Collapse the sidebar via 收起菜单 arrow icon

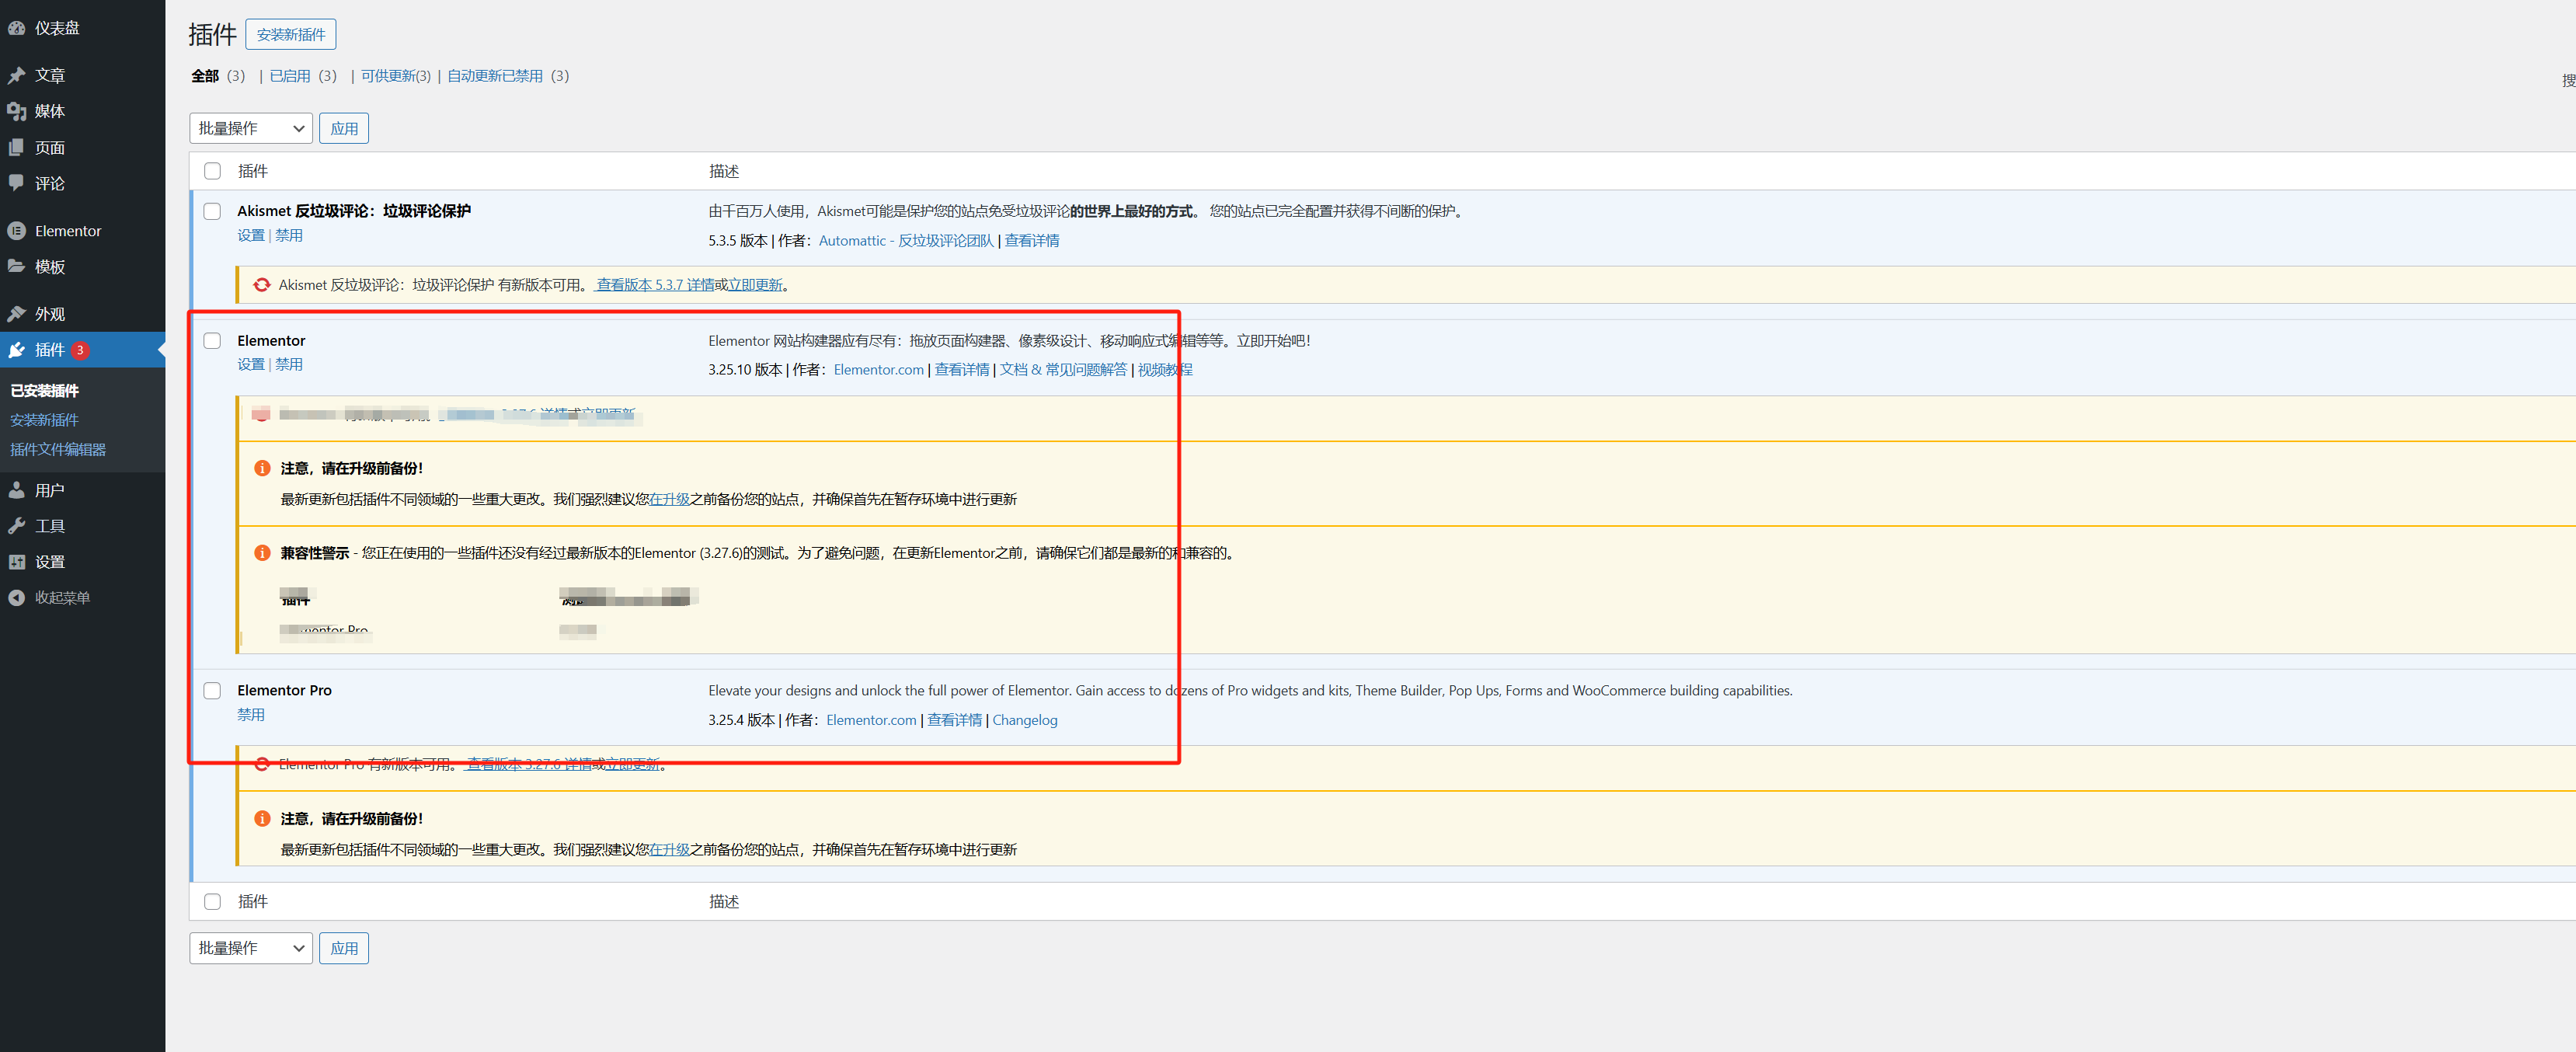pos(16,598)
